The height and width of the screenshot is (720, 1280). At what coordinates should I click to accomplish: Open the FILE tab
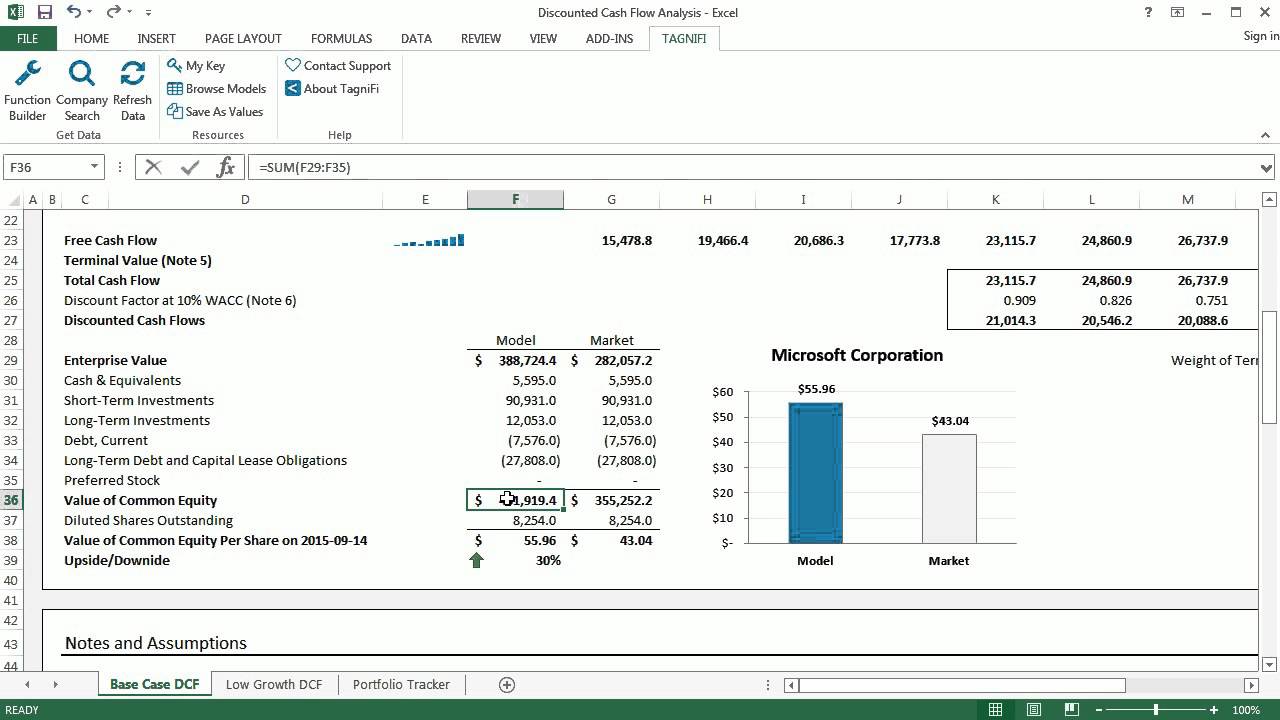click(x=28, y=38)
